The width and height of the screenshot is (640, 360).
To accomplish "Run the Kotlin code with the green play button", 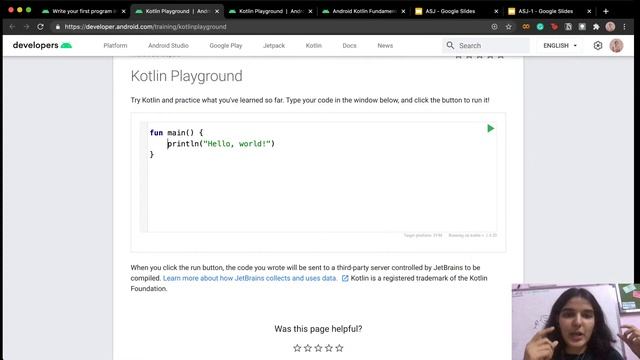I will tap(491, 129).
